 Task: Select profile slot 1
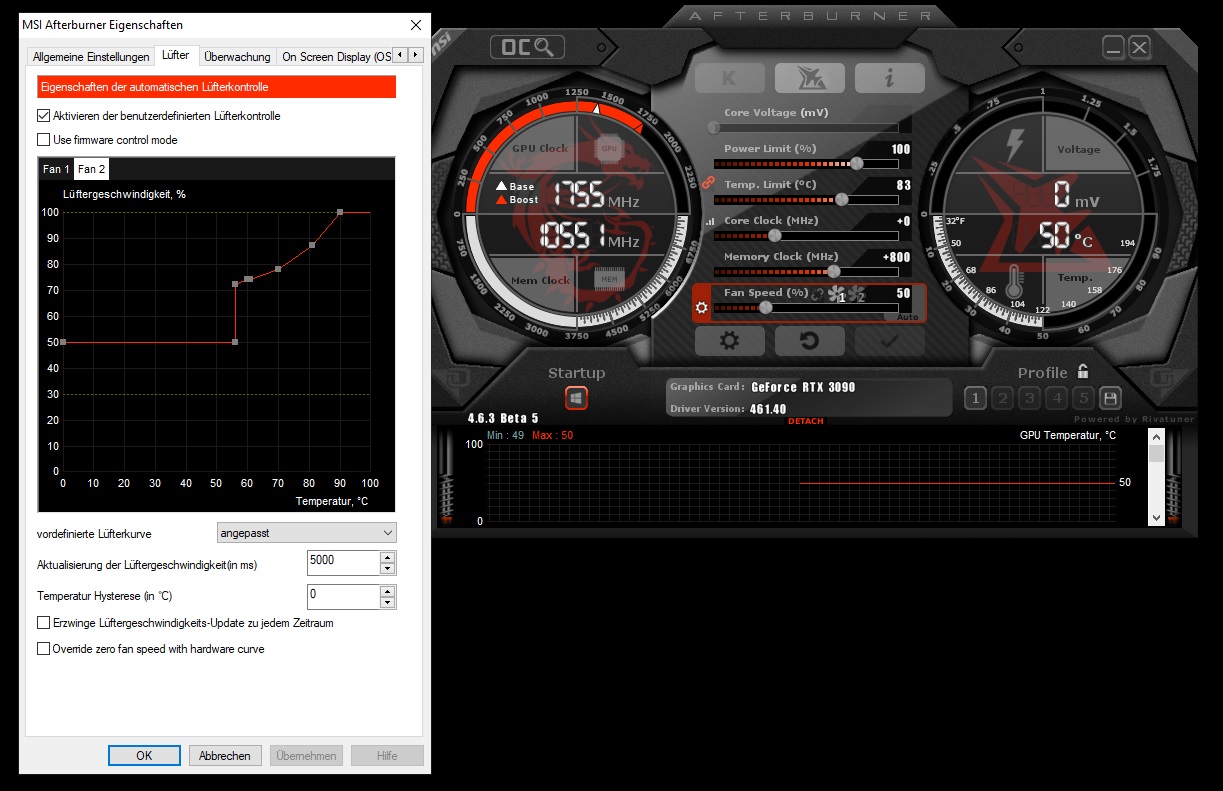(x=975, y=398)
